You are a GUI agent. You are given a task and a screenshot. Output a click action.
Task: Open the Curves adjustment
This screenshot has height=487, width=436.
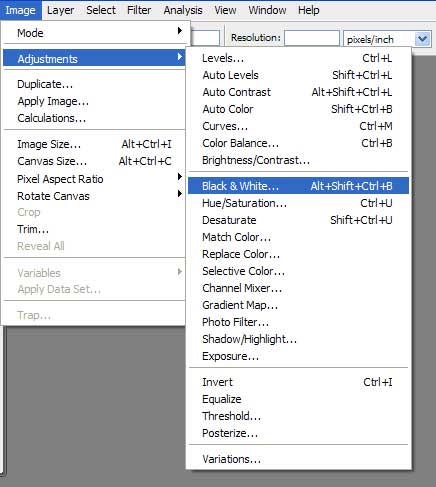(298, 126)
